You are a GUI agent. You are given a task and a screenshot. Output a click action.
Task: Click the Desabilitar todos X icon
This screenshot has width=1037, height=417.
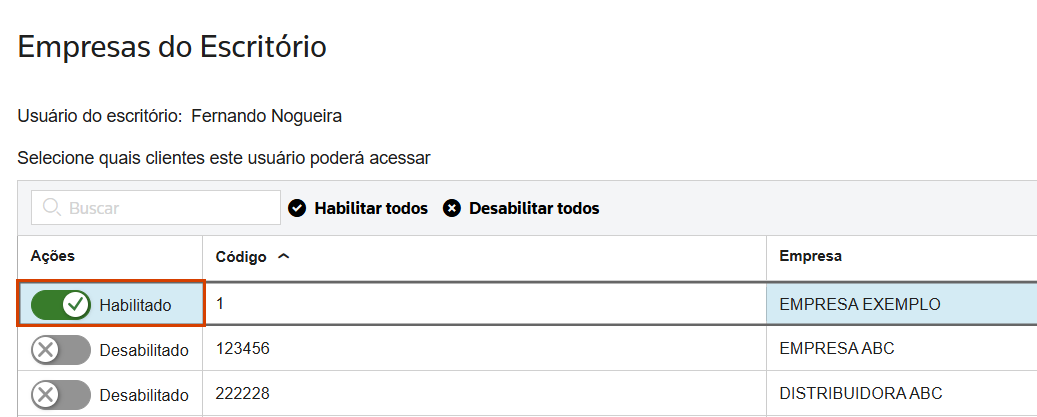[x=452, y=208]
